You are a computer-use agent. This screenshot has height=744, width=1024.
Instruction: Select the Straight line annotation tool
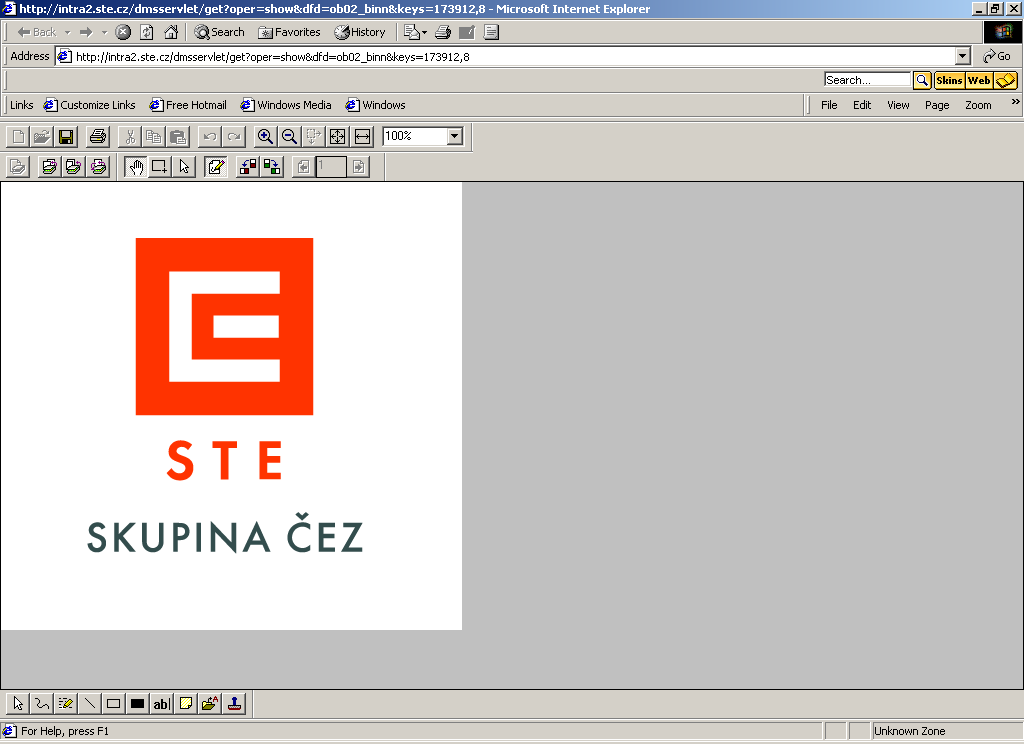[x=89, y=704]
